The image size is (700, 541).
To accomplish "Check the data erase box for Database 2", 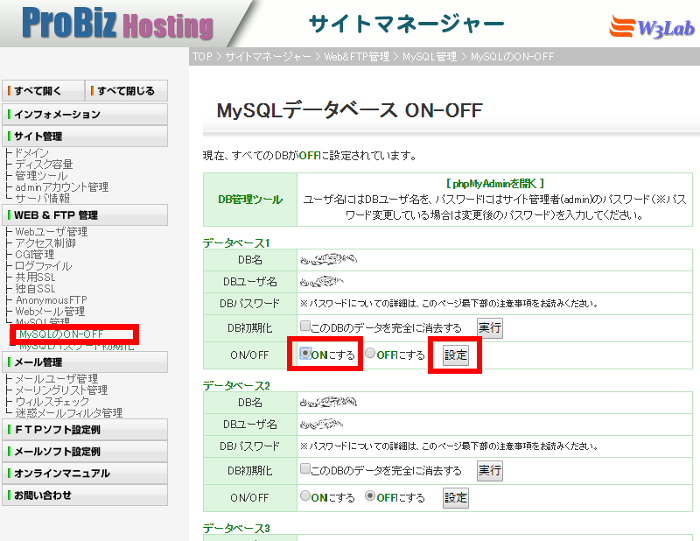I will (x=306, y=469).
